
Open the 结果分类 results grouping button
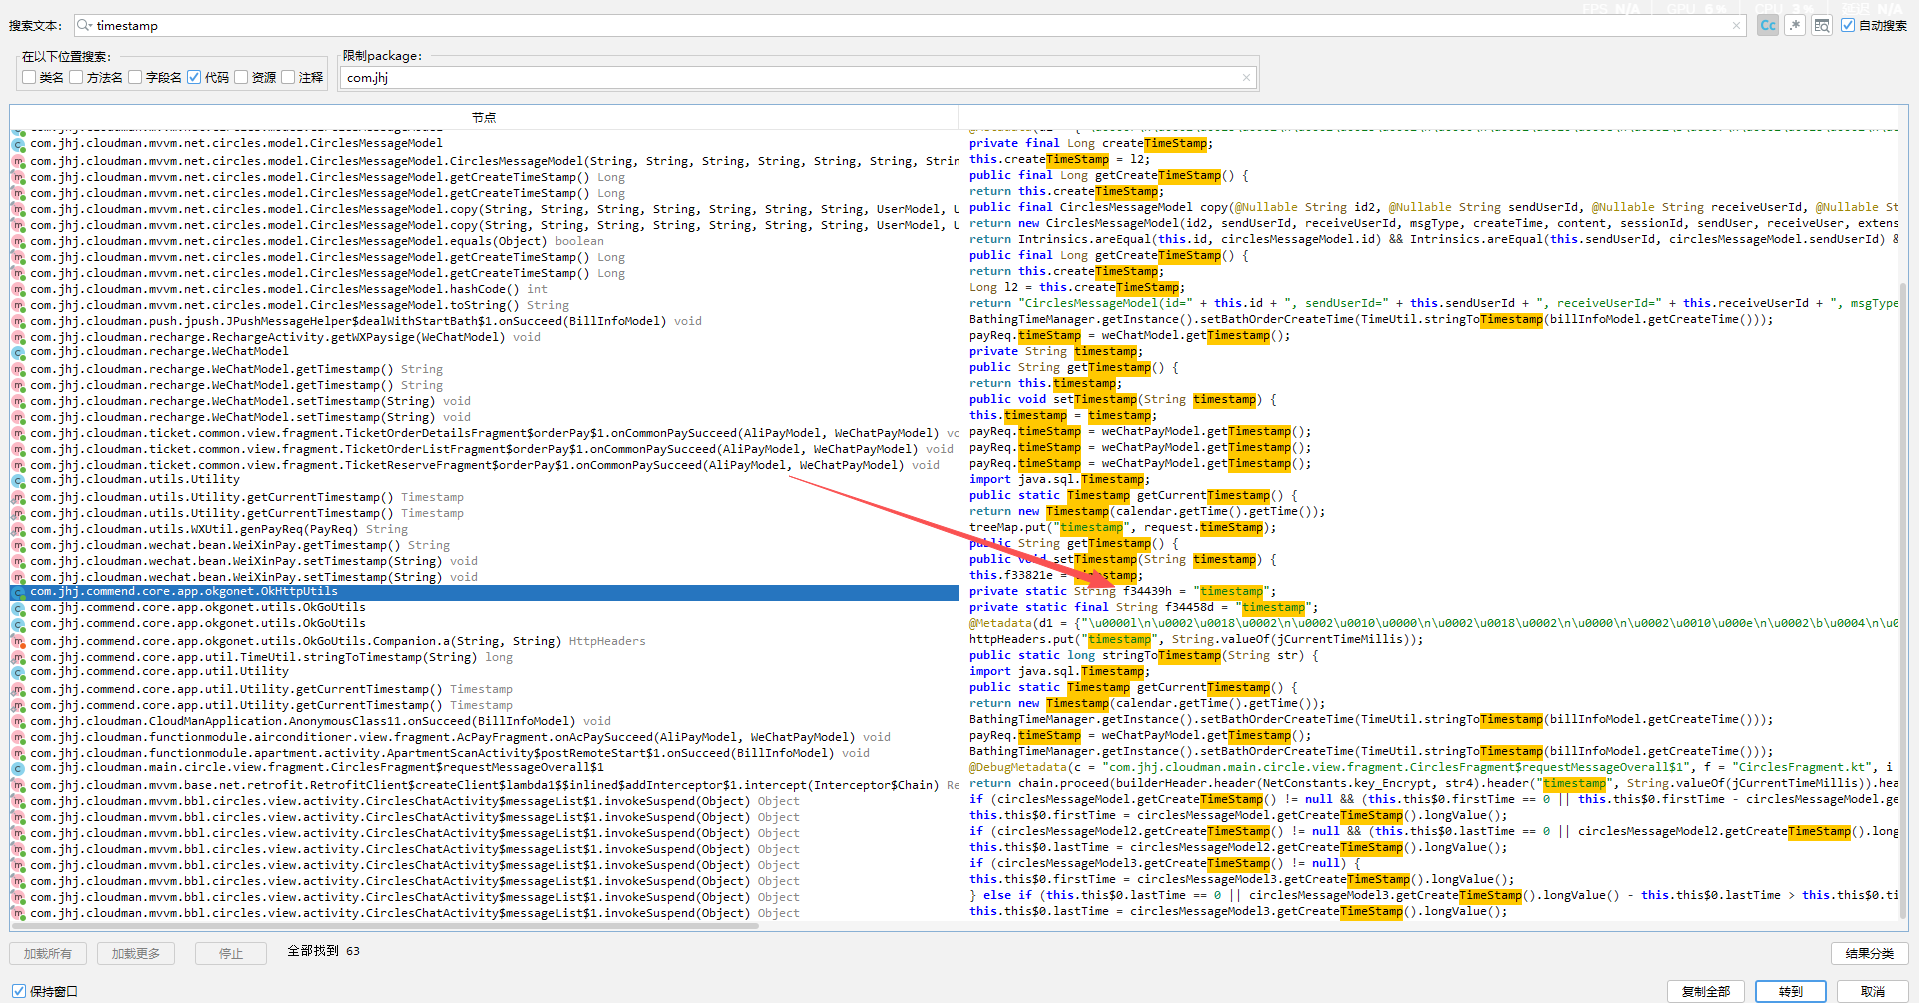(x=1869, y=953)
